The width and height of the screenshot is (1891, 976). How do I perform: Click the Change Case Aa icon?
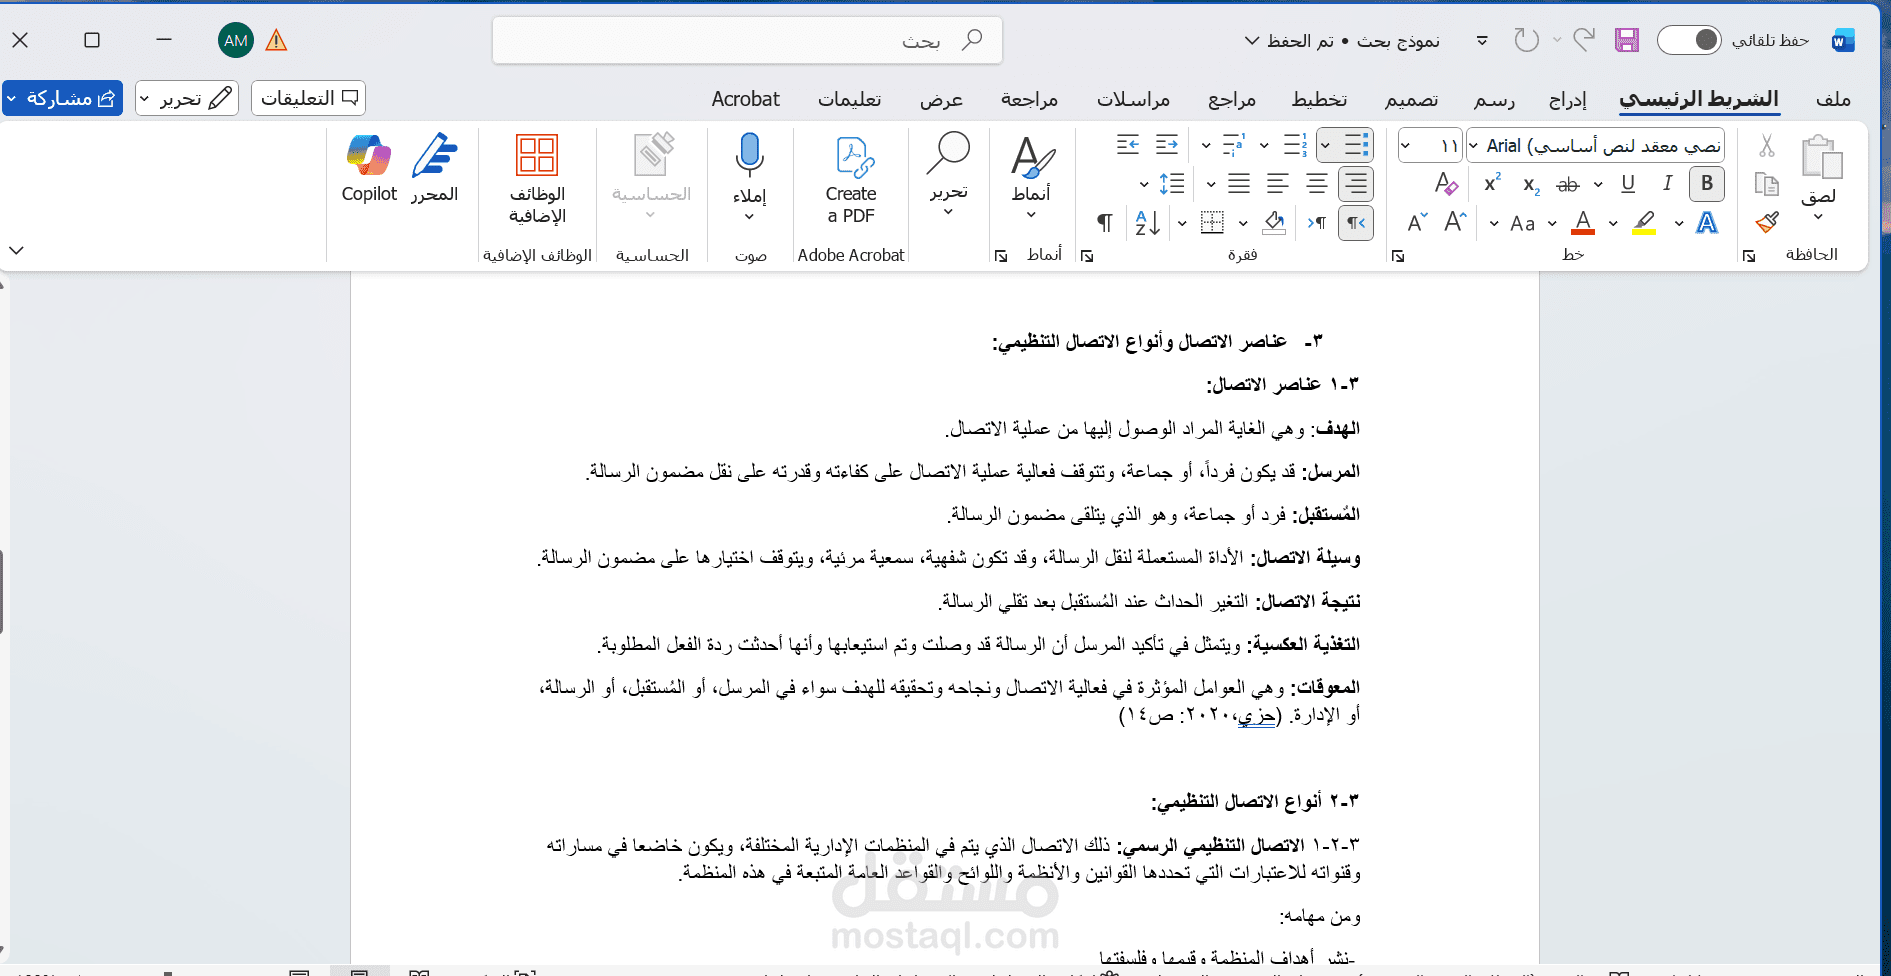point(1522,223)
